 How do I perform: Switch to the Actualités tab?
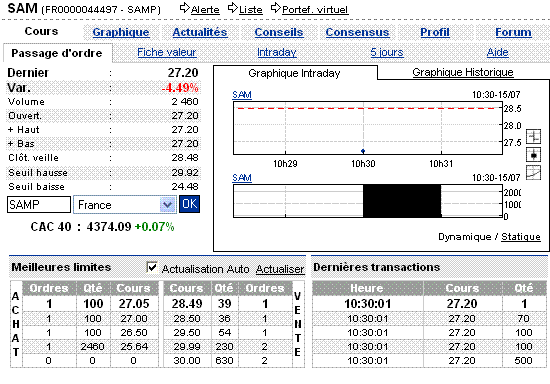click(x=200, y=32)
